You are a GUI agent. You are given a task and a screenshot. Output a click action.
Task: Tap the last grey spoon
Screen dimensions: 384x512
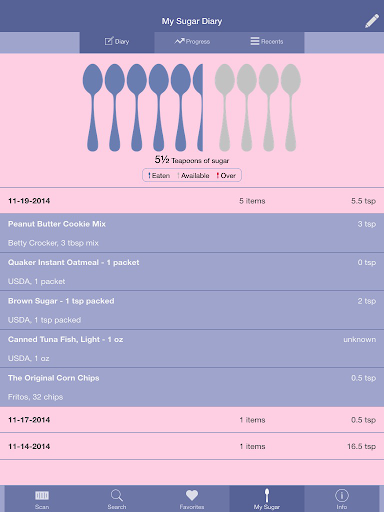coord(291,107)
